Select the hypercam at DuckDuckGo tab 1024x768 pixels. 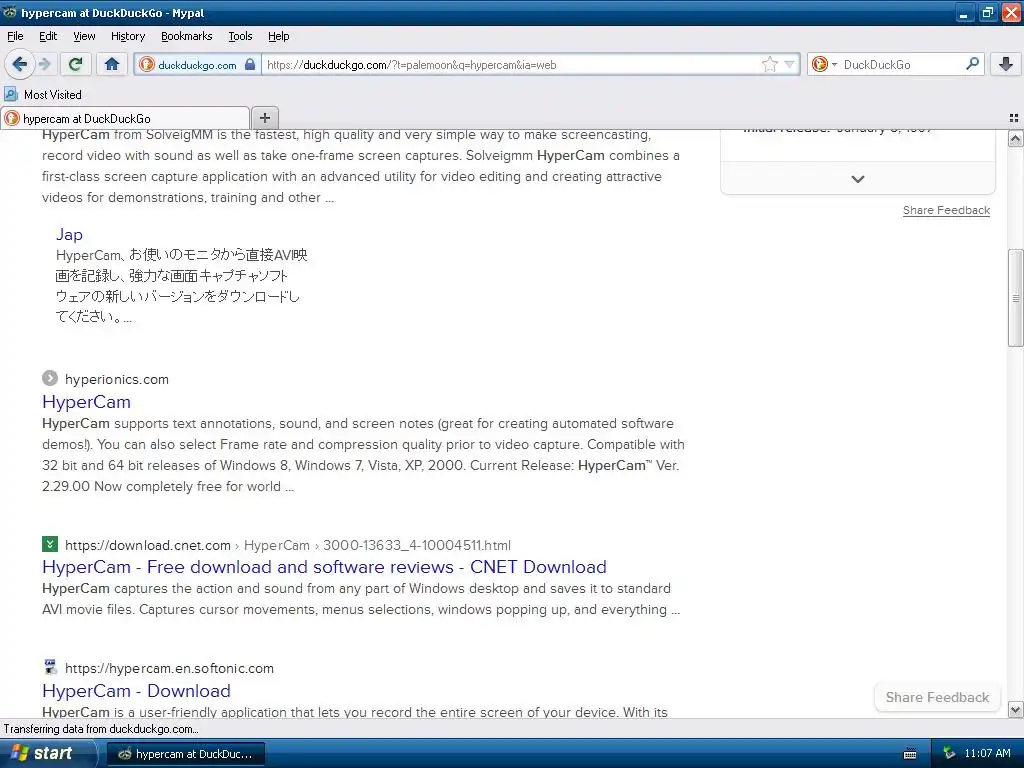tap(124, 118)
